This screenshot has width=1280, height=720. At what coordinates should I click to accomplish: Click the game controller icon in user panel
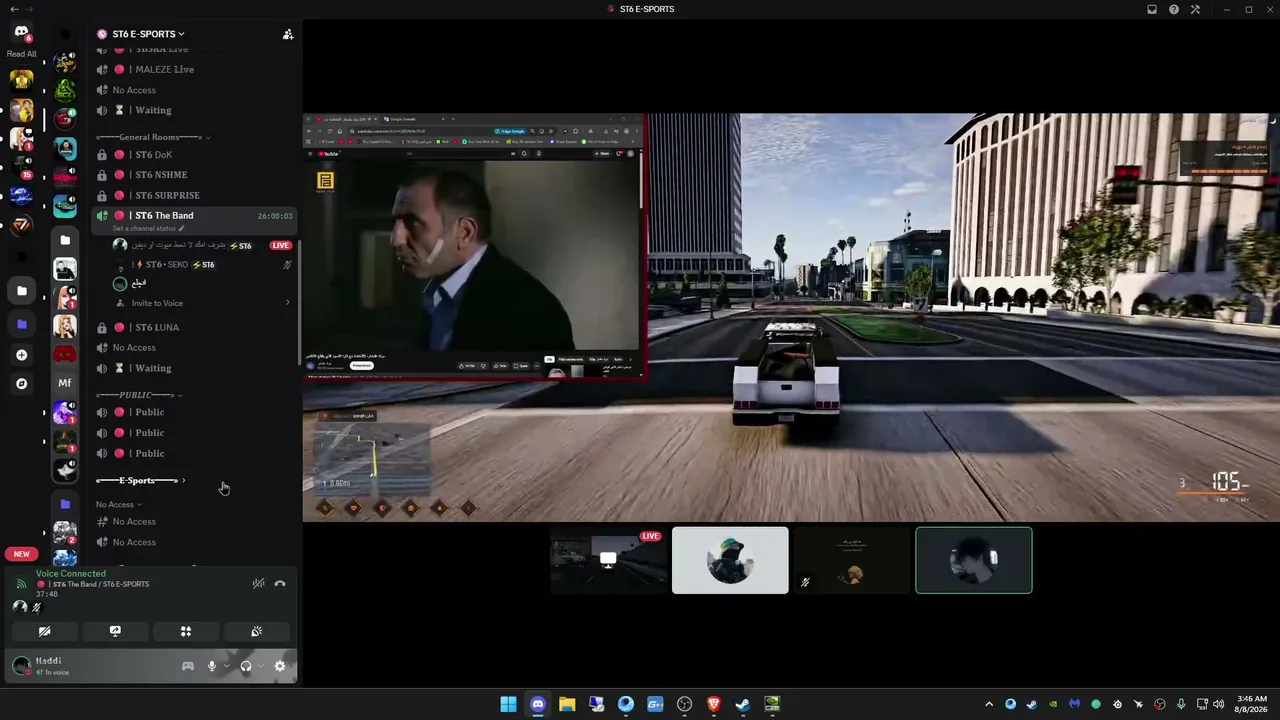(187, 666)
